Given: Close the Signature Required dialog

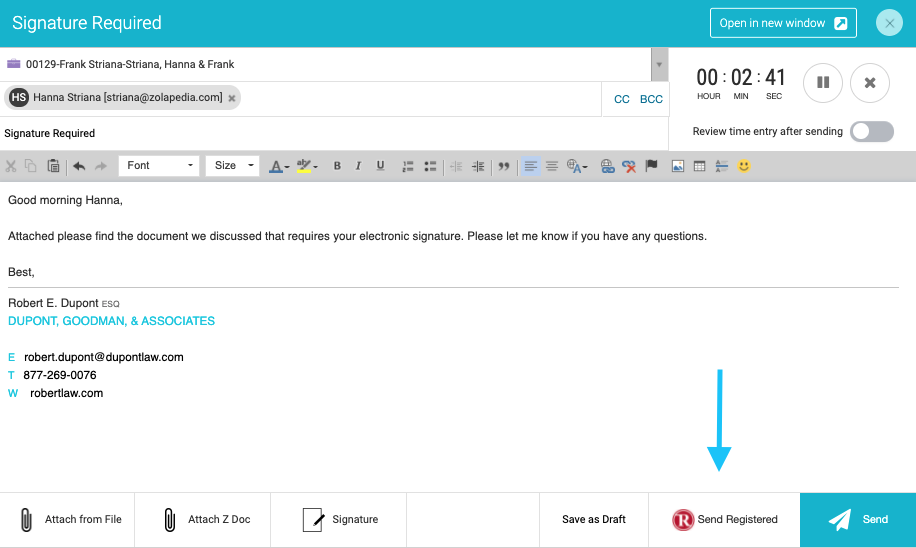Looking at the screenshot, I should tap(889, 23).
